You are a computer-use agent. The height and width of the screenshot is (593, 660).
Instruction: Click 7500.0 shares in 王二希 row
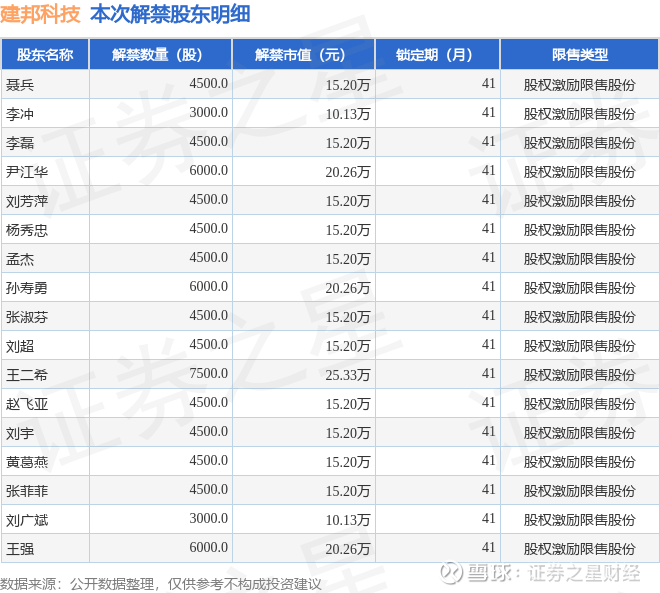pos(208,373)
